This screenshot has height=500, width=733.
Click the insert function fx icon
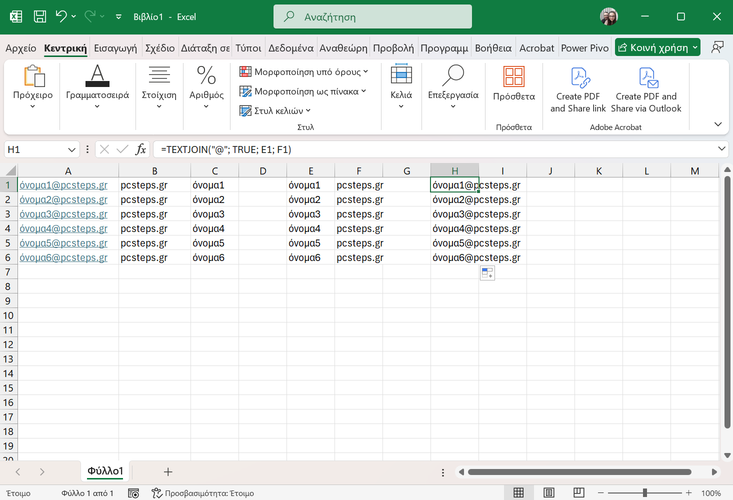(x=141, y=149)
